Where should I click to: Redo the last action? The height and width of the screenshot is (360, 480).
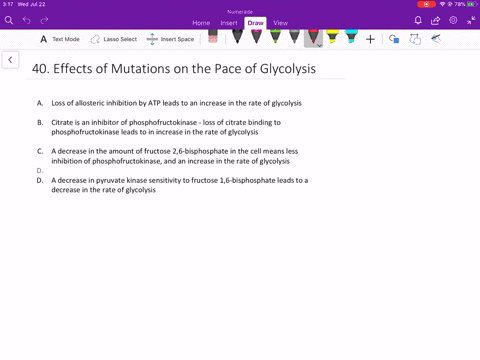[x=44, y=20]
